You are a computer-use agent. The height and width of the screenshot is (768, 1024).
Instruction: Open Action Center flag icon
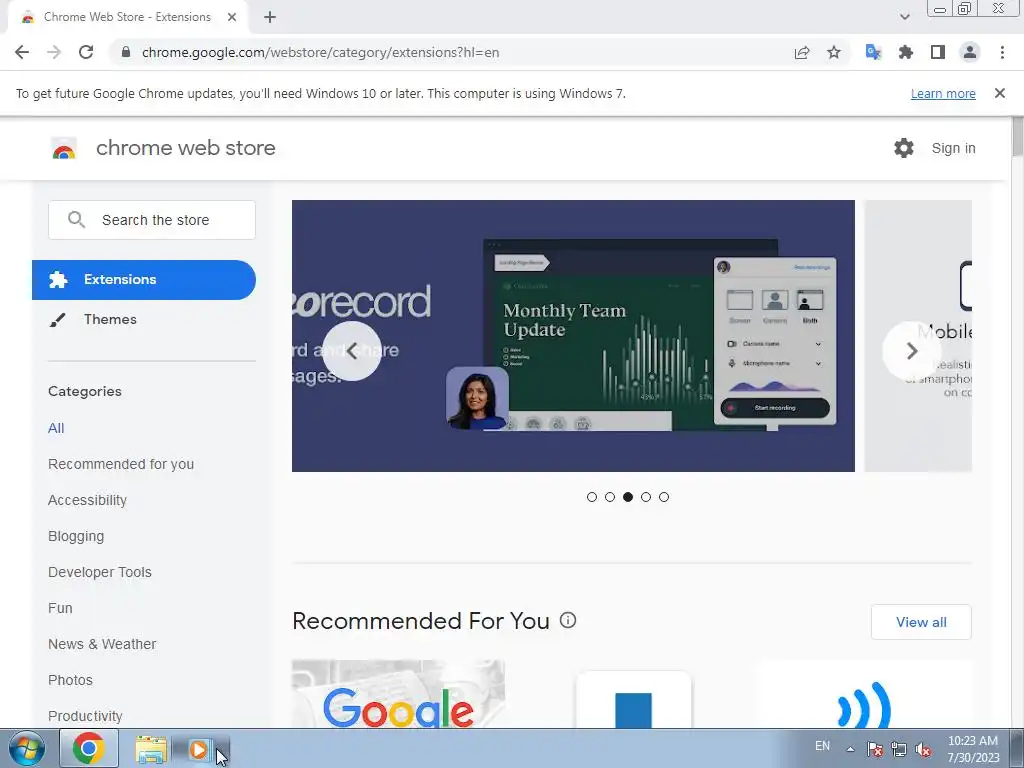coord(875,749)
